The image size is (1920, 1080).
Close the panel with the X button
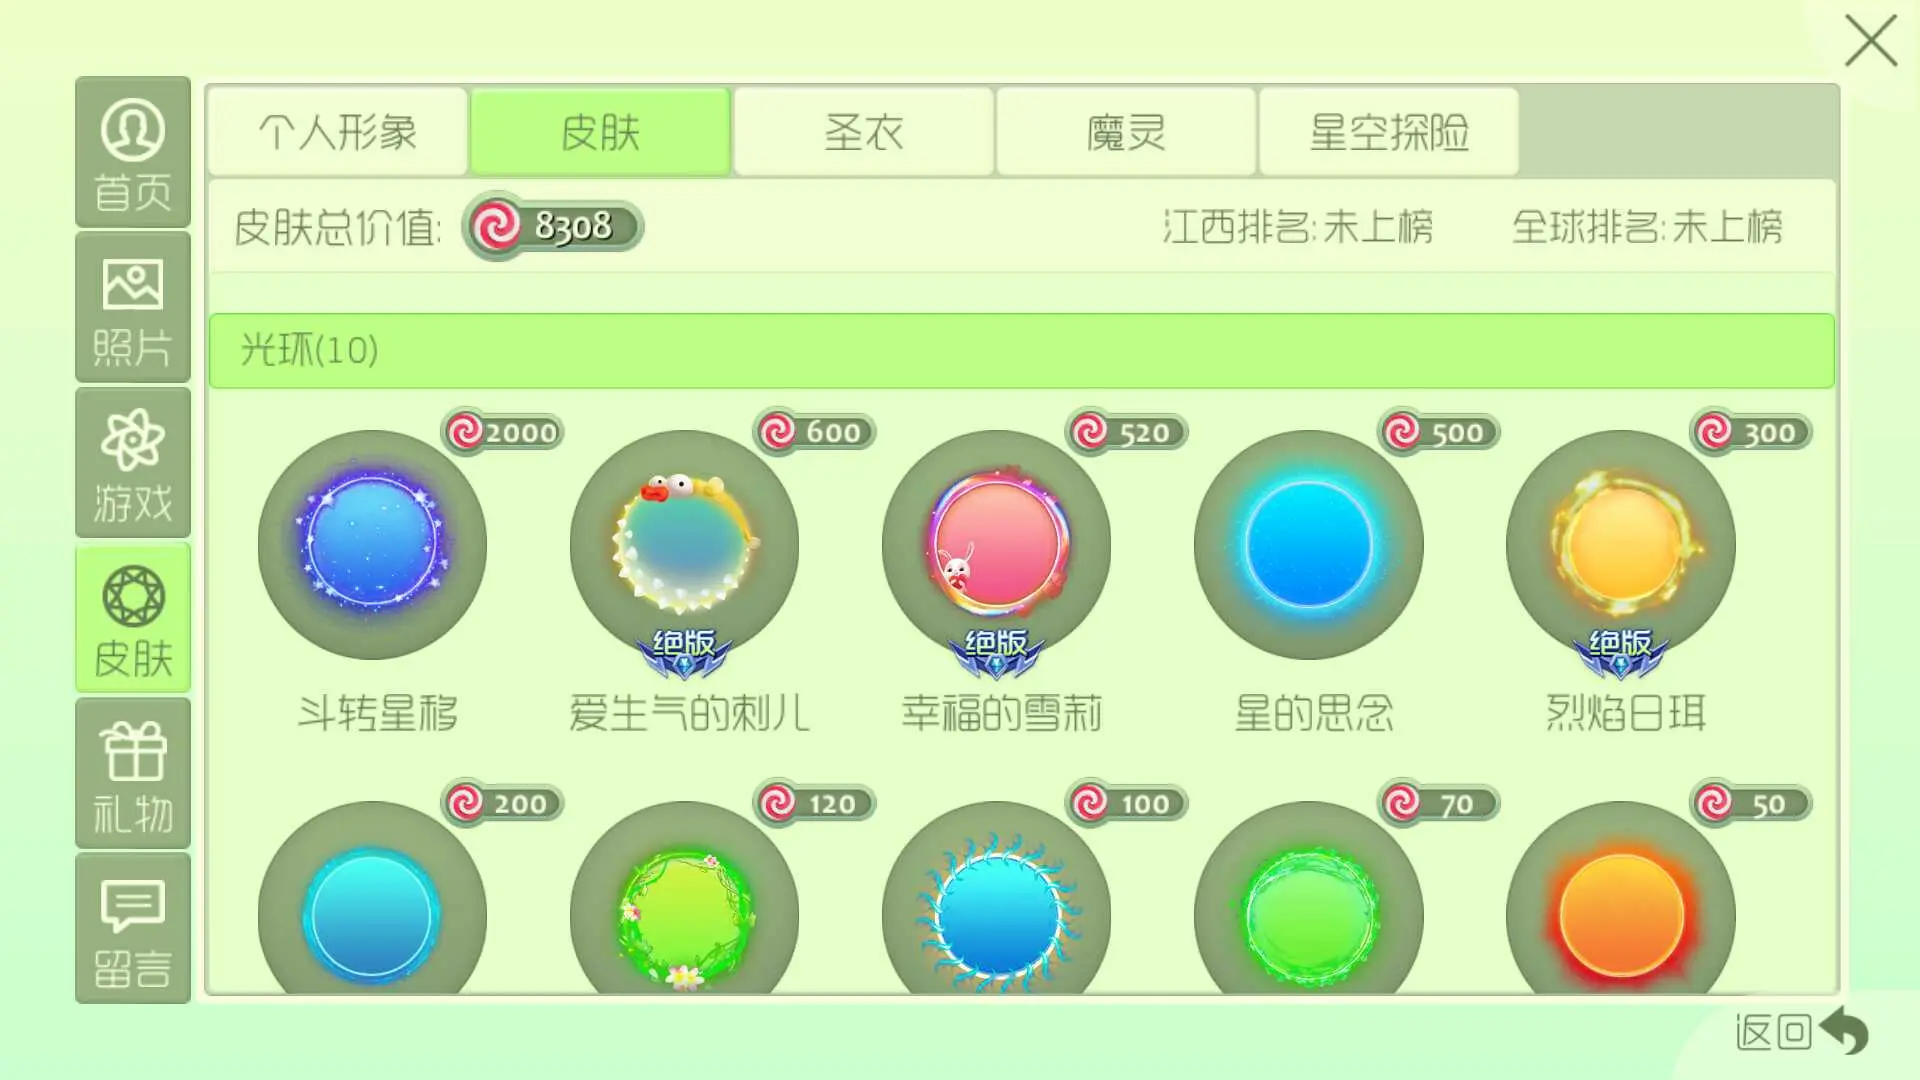[x=1870, y=41]
